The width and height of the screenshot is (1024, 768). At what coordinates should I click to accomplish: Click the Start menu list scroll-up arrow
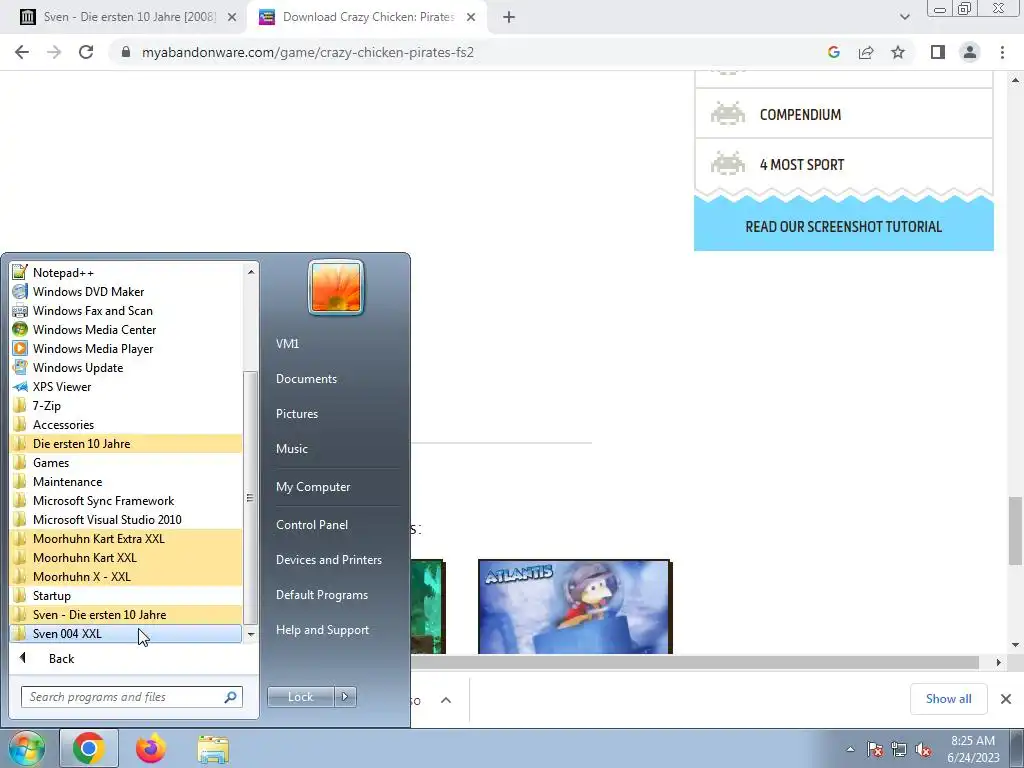(x=251, y=272)
